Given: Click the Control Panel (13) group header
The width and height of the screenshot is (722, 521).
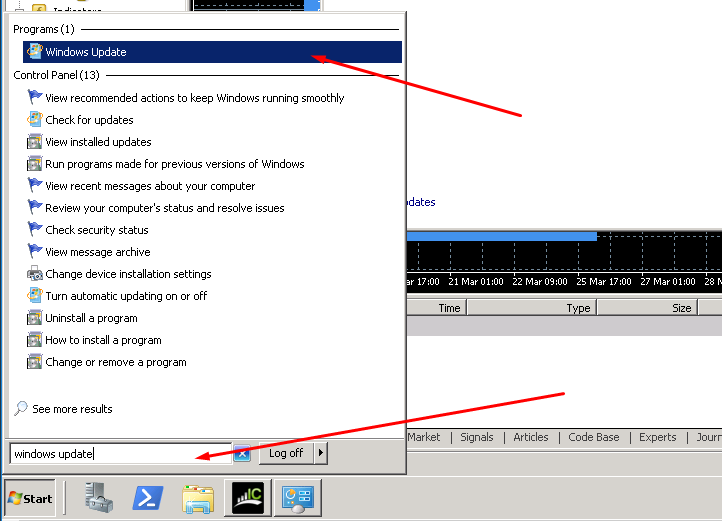Looking at the screenshot, I should point(56,75).
